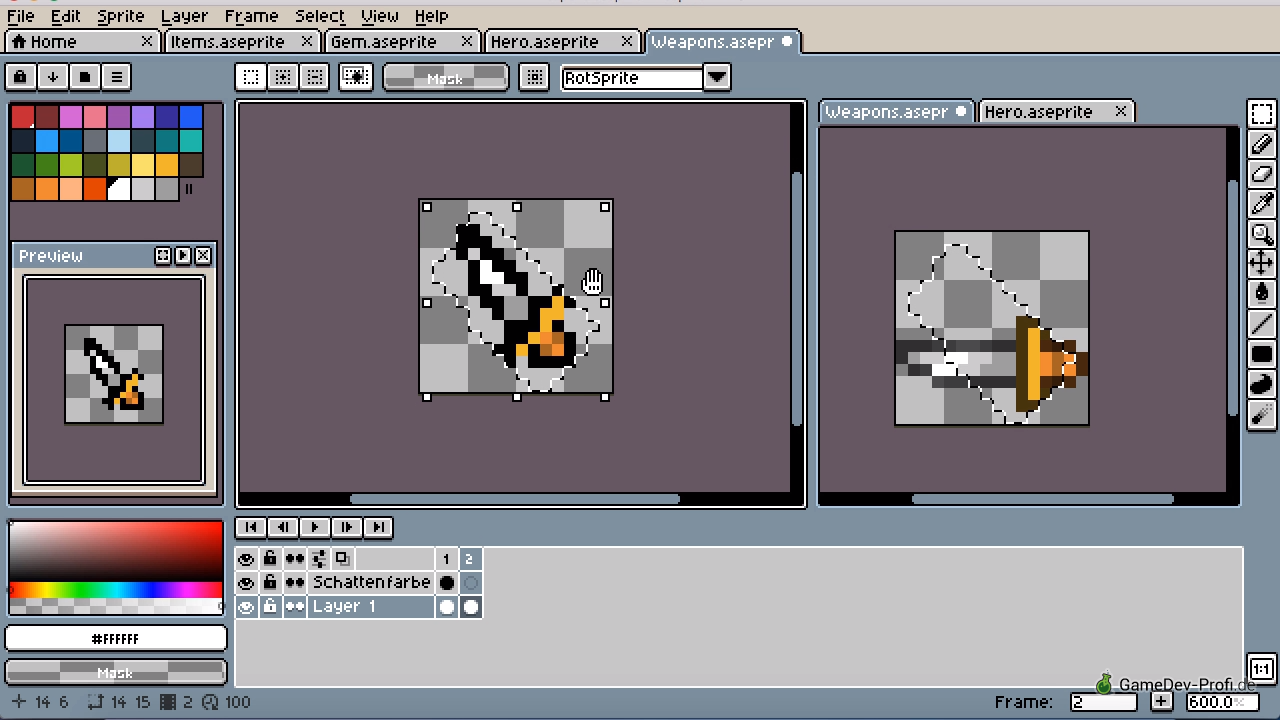Click the Frame number input field
1280x720 pixels.
coord(1103,702)
